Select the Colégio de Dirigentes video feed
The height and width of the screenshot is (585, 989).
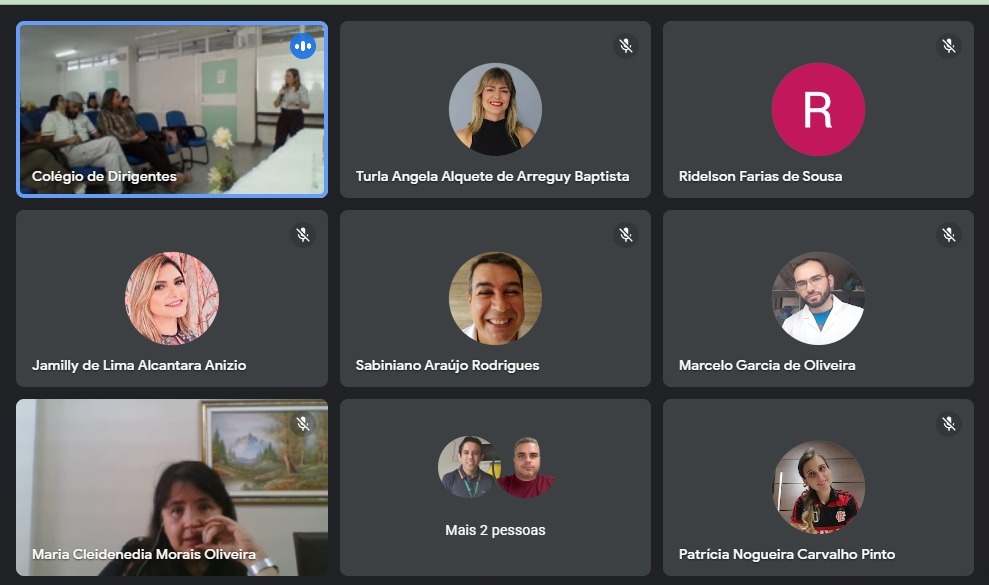[172, 109]
